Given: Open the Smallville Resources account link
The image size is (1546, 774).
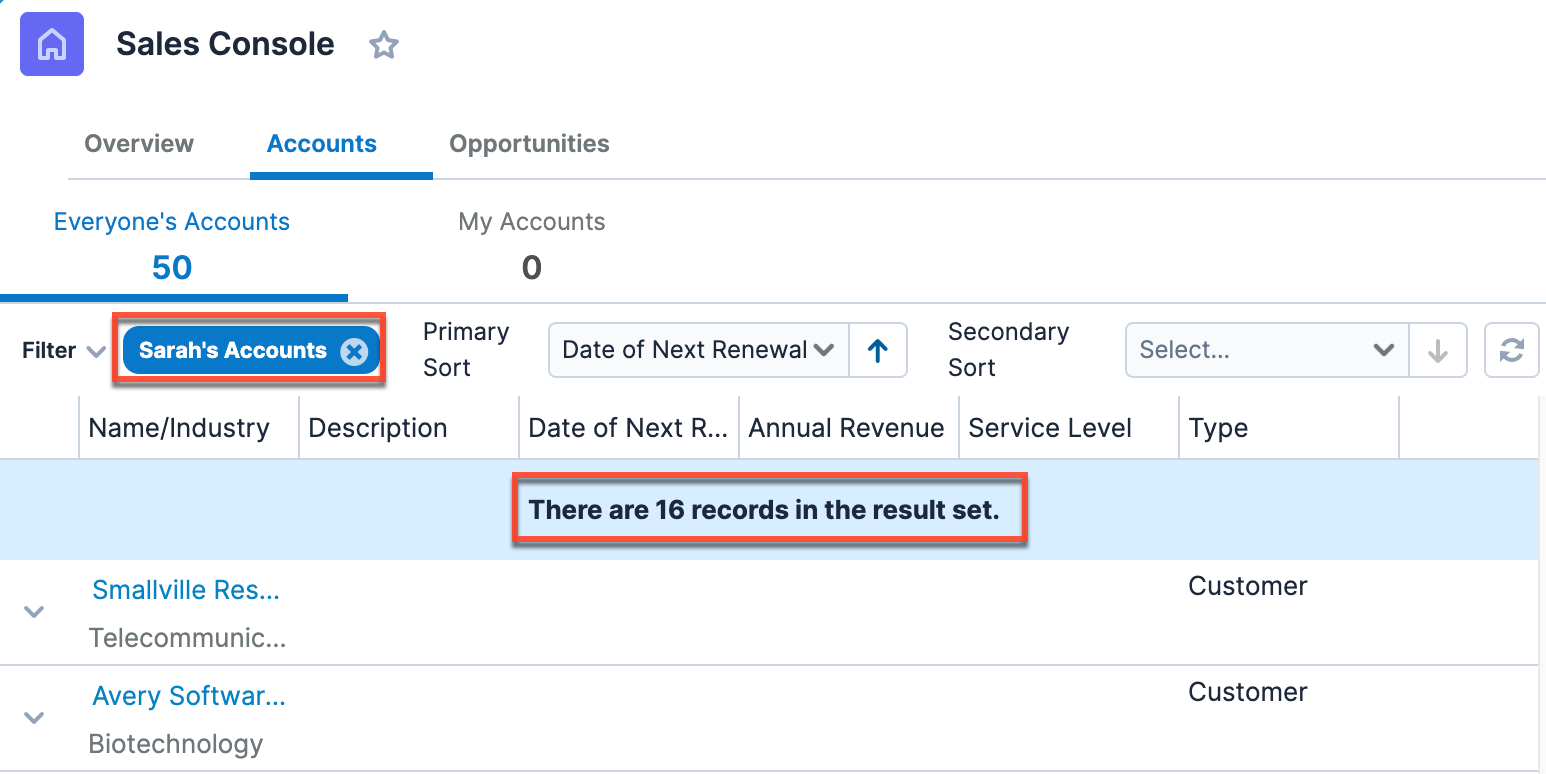Looking at the screenshot, I should 186,590.
